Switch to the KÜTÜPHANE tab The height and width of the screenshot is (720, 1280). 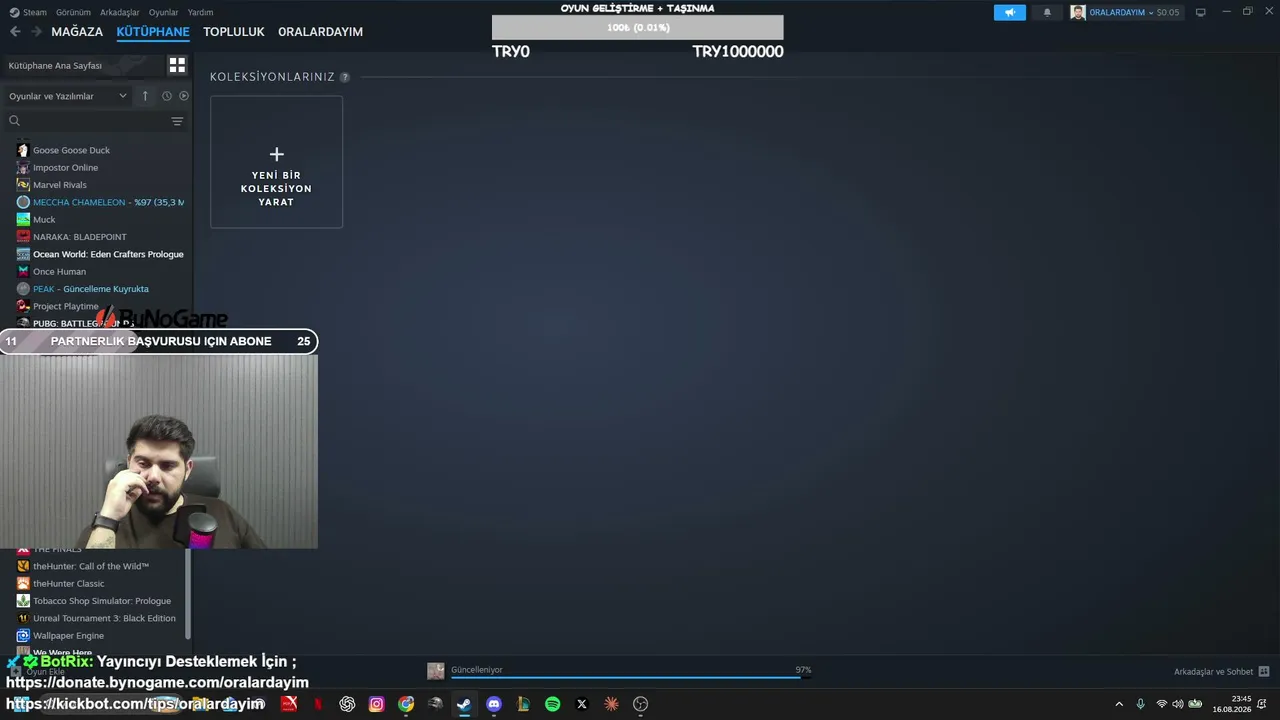pyautogui.click(x=153, y=32)
